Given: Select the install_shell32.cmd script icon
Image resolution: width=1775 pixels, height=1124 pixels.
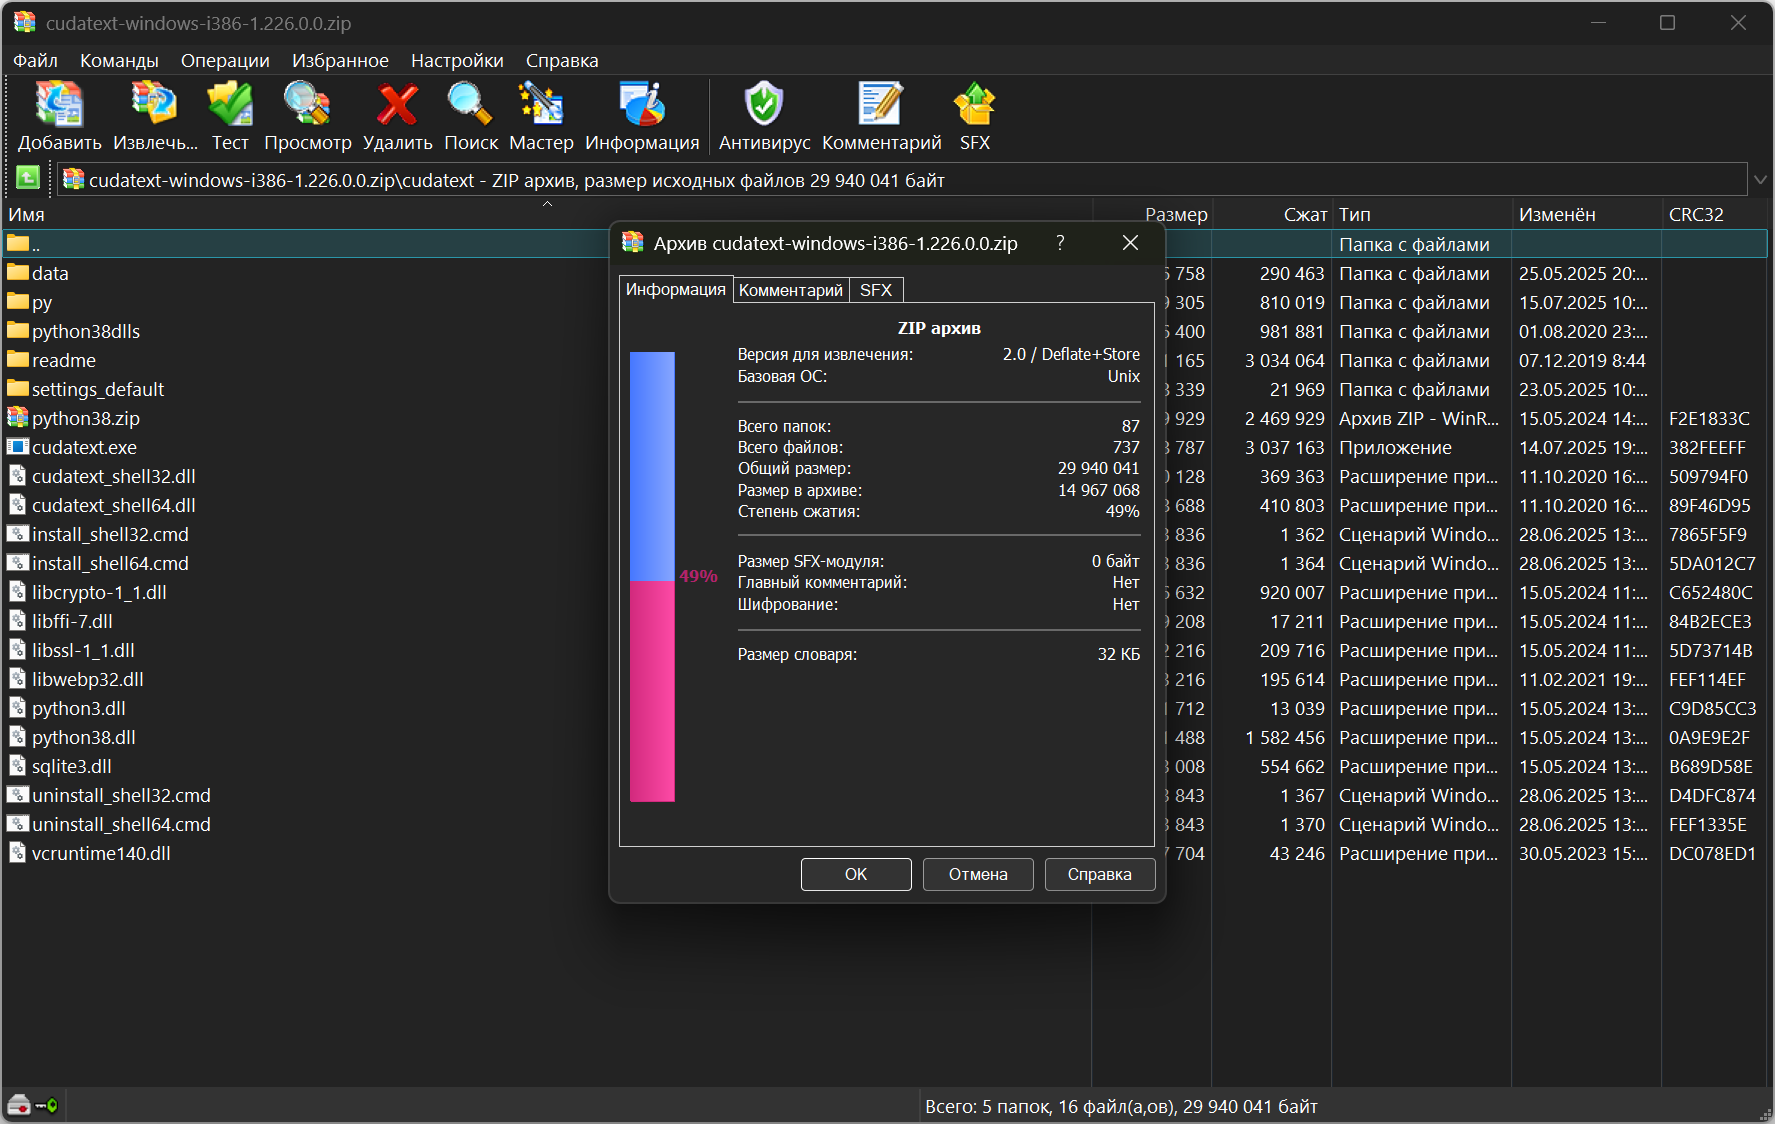Looking at the screenshot, I should pos(18,533).
